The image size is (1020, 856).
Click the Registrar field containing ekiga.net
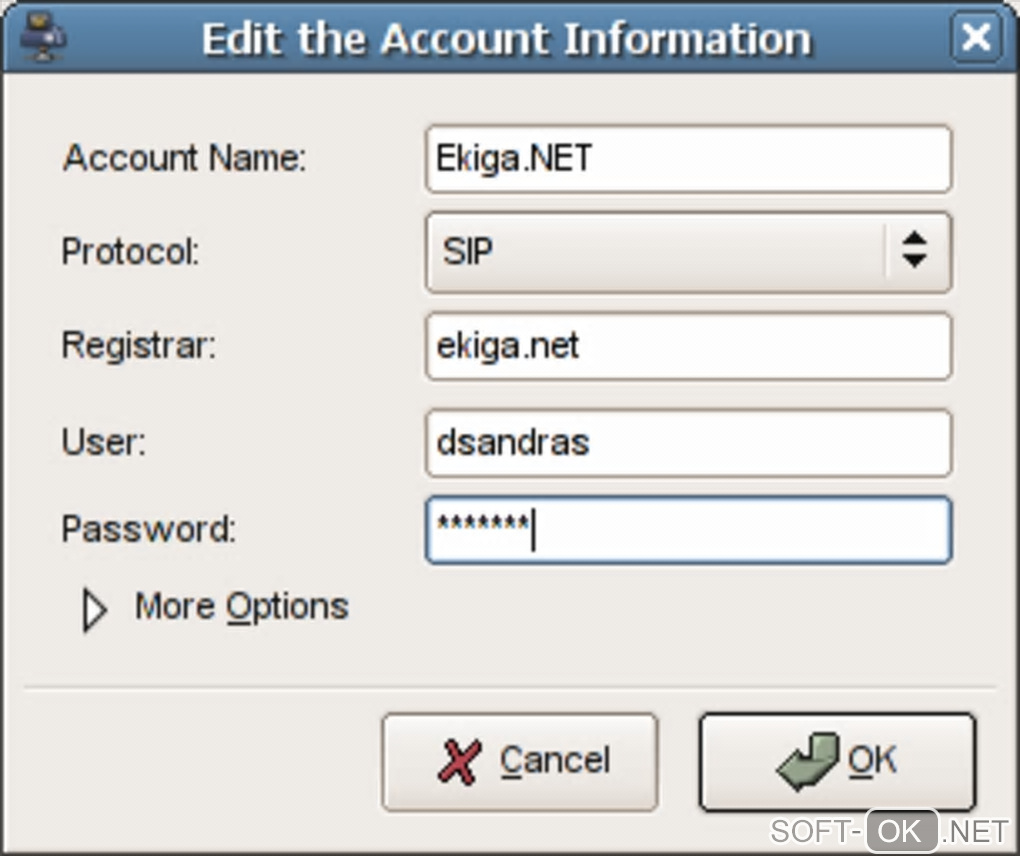tap(688, 347)
